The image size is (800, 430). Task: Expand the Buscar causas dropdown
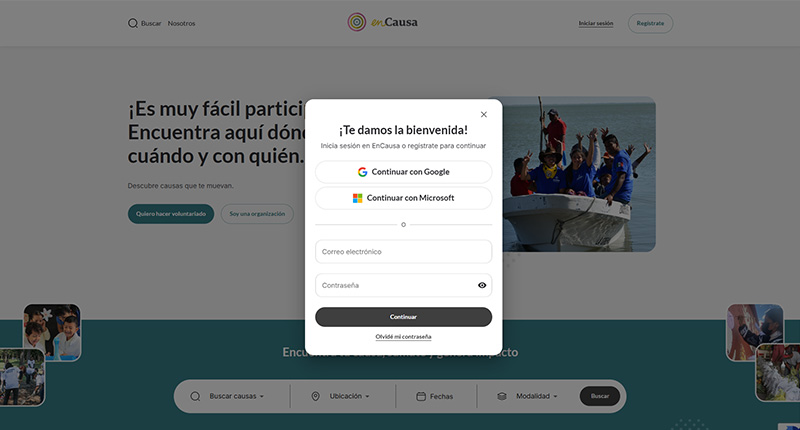[x=236, y=396]
